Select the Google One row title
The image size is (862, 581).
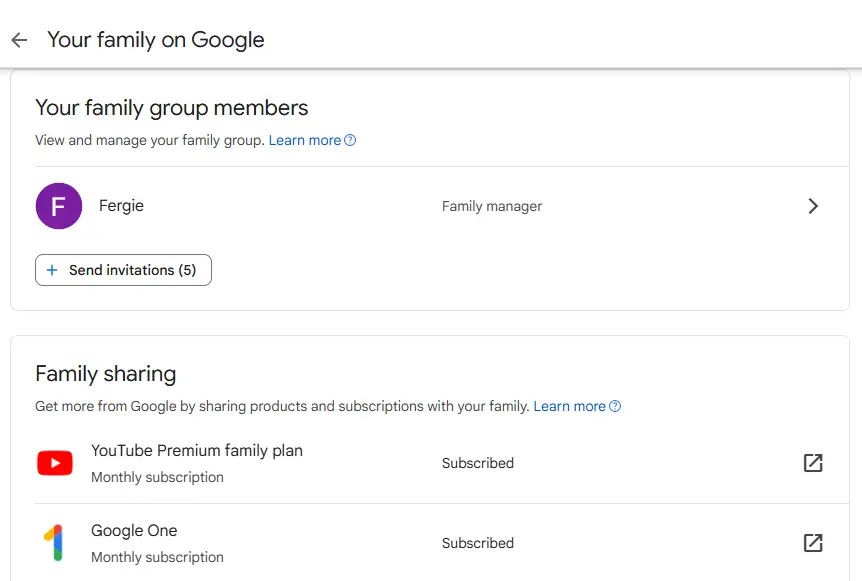134,530
